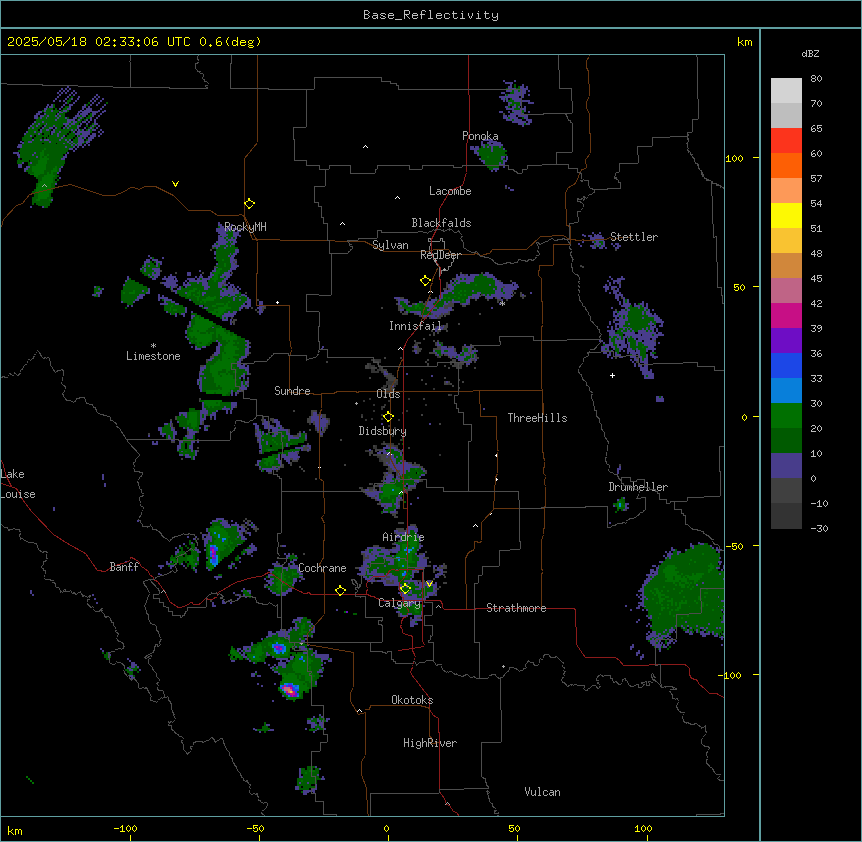Click the Lacombe label

tap(450, 191)
